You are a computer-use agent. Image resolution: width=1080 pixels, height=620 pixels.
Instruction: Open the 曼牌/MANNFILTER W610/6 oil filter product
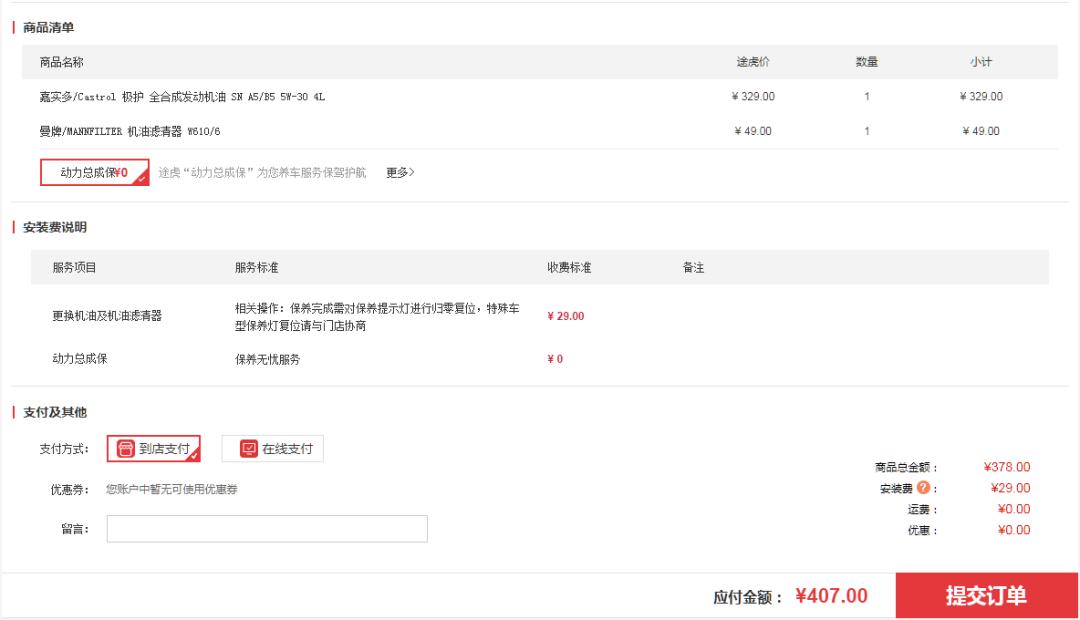130,131
